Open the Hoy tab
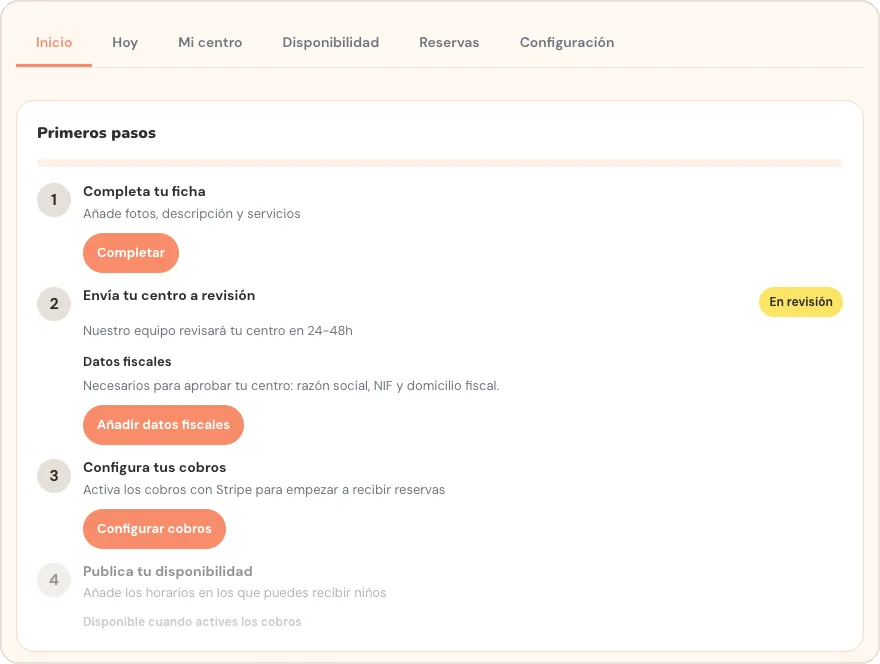880x664 pixels. (x=125, y=43)
